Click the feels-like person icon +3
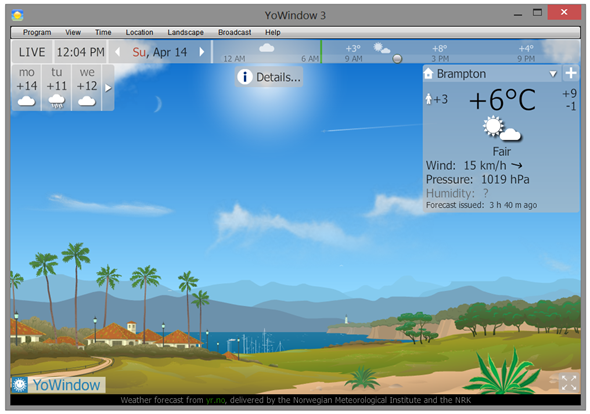This screenshot has height=414, width=590. pyautogui.click(x=436, y=99)
